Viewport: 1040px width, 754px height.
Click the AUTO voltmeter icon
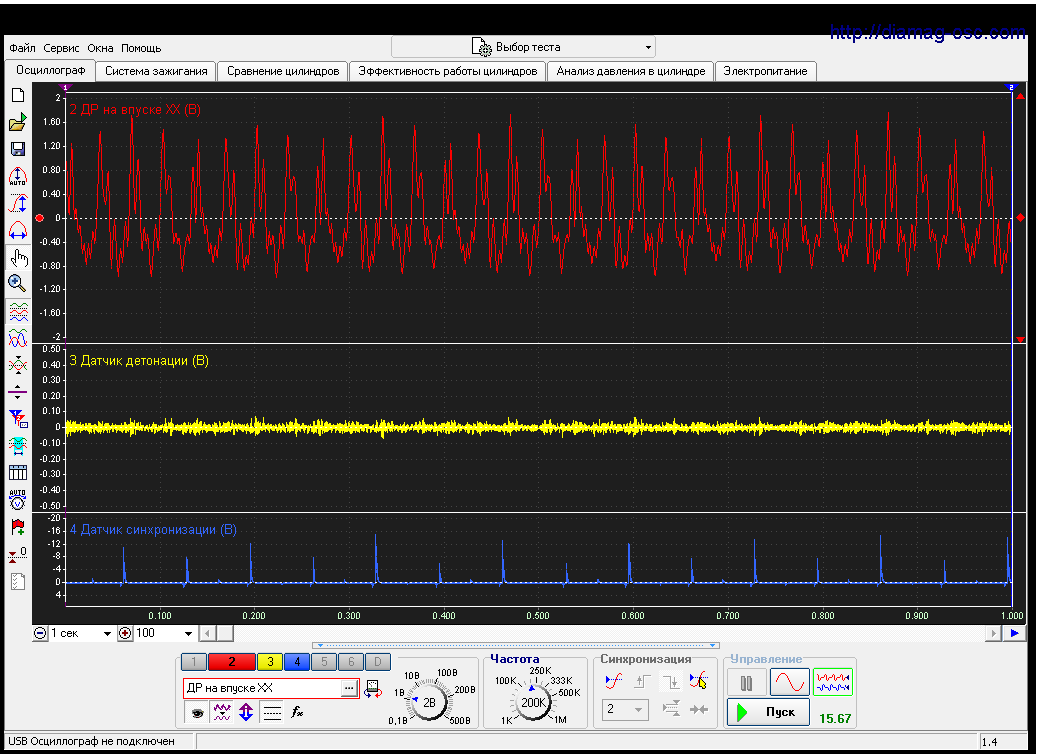click(18, 499)
